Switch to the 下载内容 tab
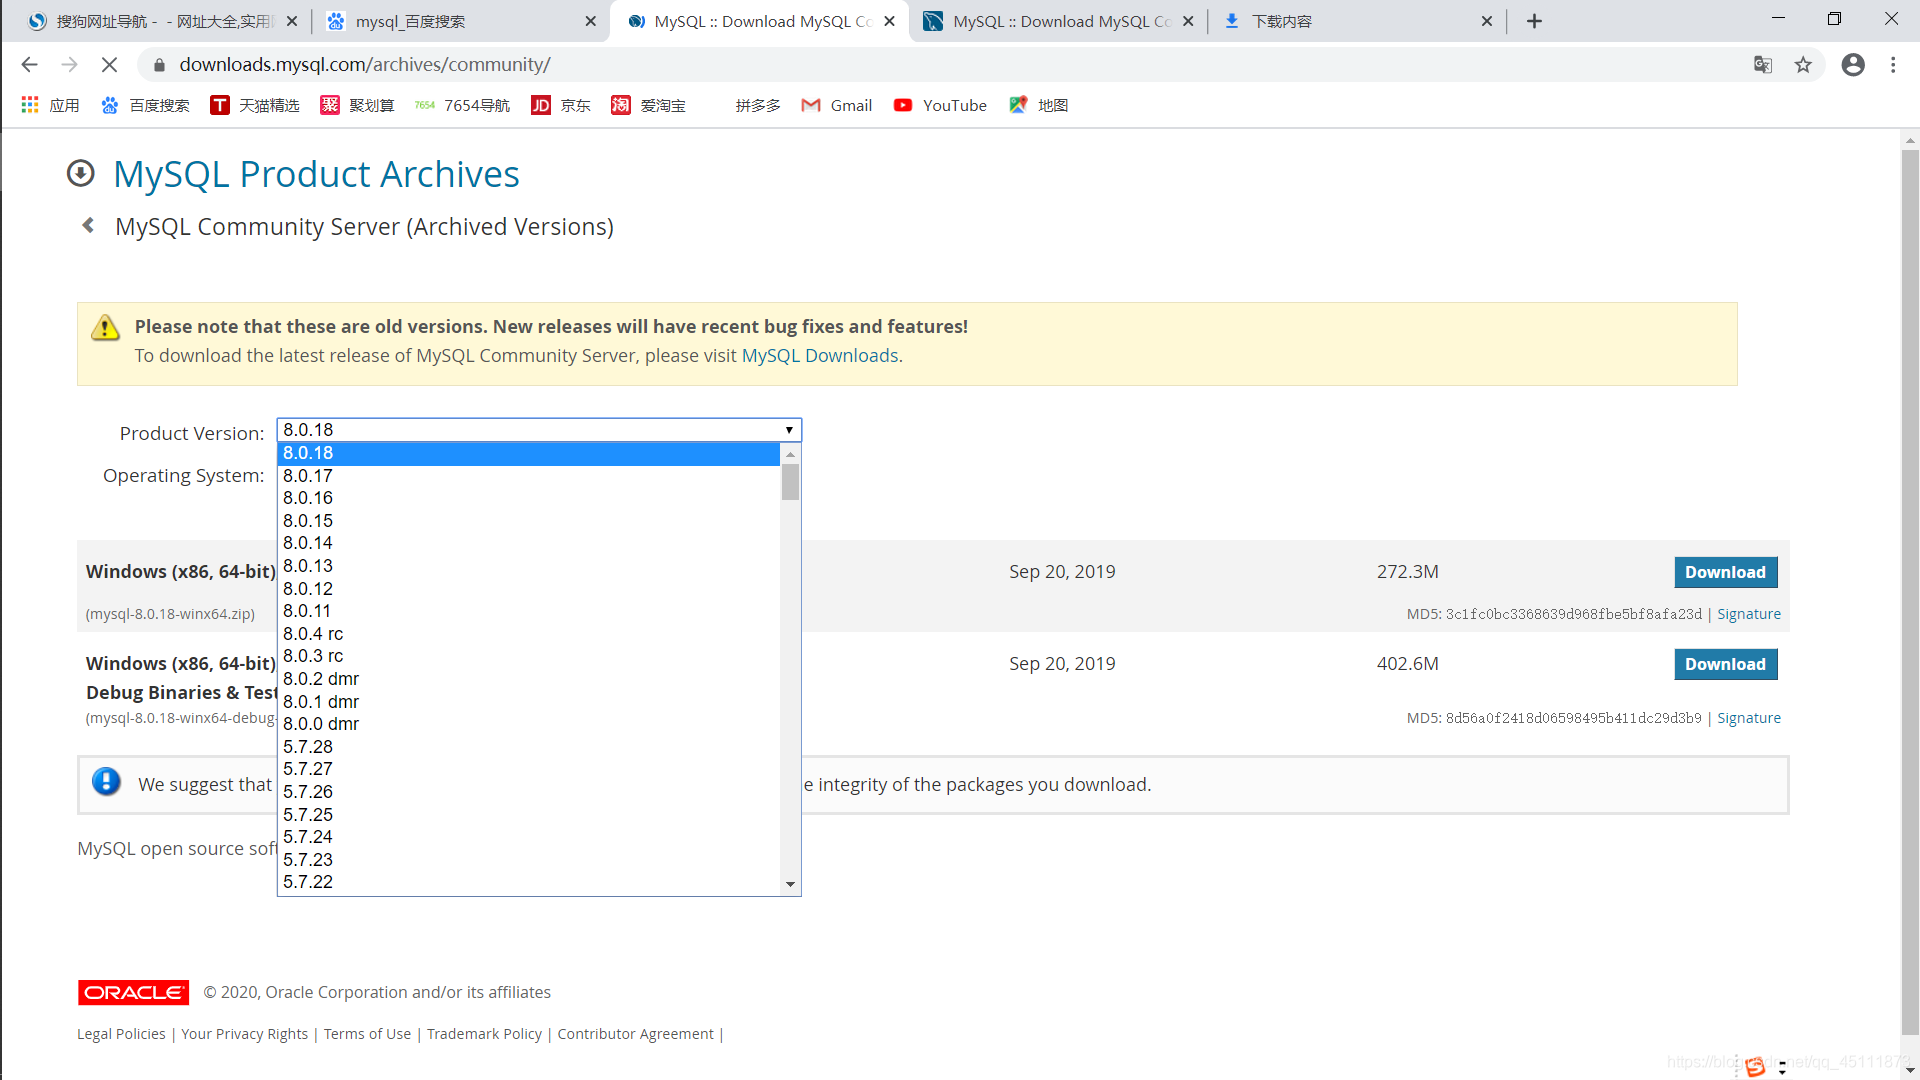This screenshot has width=1920, height=1080. pos(1355,21)
